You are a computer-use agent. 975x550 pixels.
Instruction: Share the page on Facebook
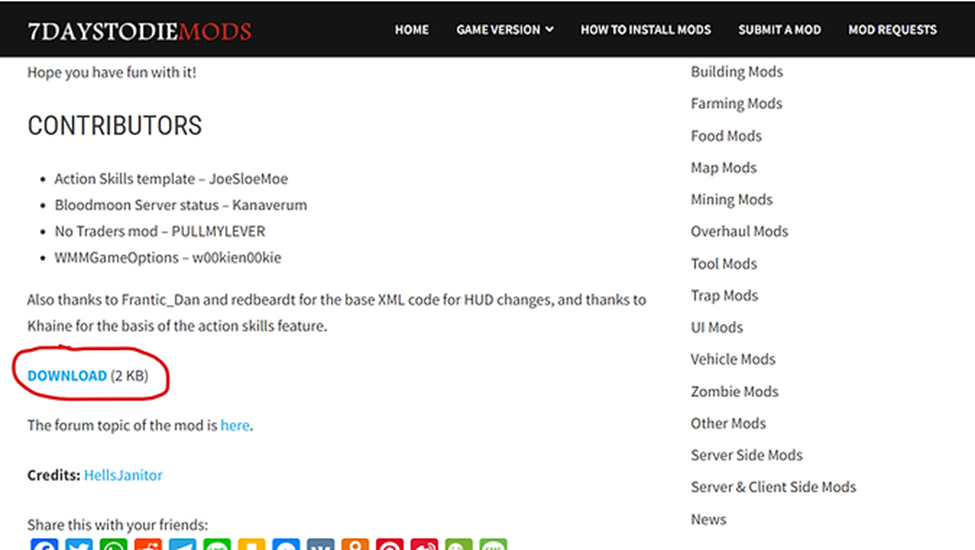44,544
